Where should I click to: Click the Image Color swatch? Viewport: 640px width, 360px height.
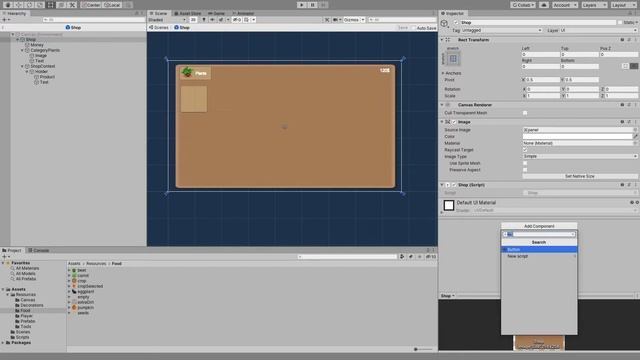coord(577,136)
